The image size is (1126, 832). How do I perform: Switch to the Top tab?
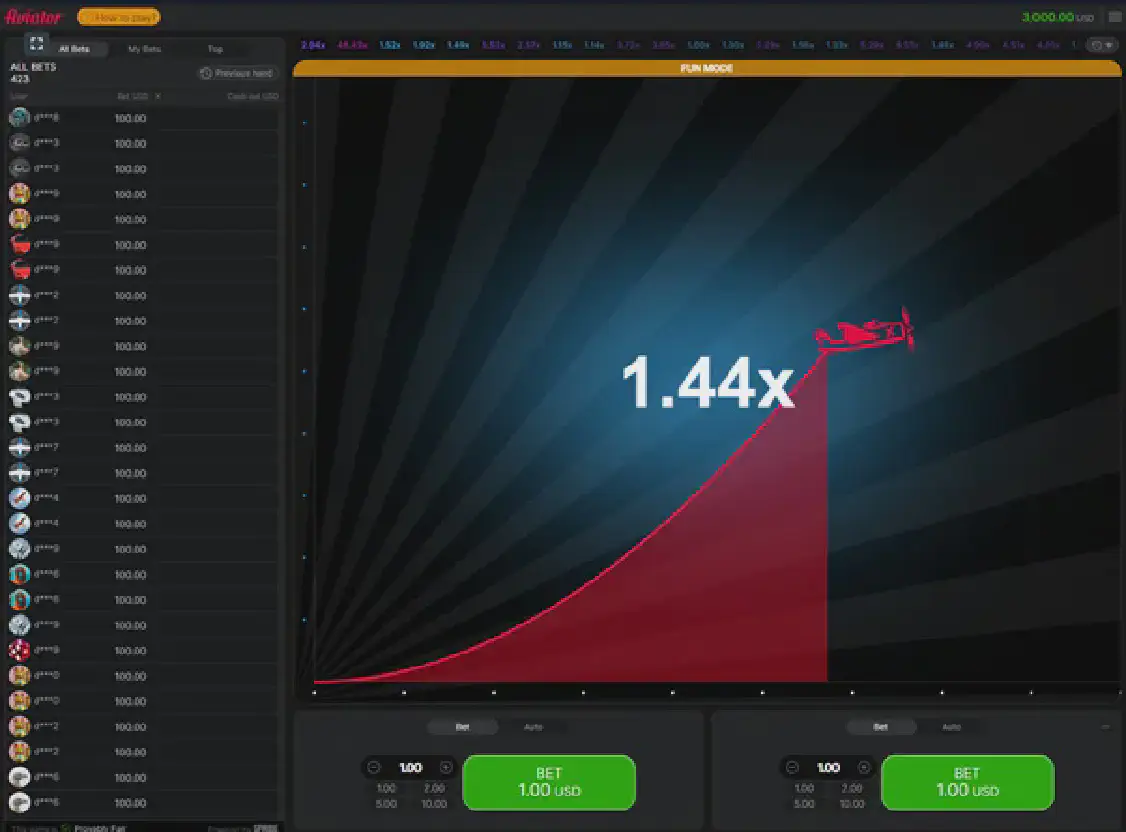click(x=215, y=49)
